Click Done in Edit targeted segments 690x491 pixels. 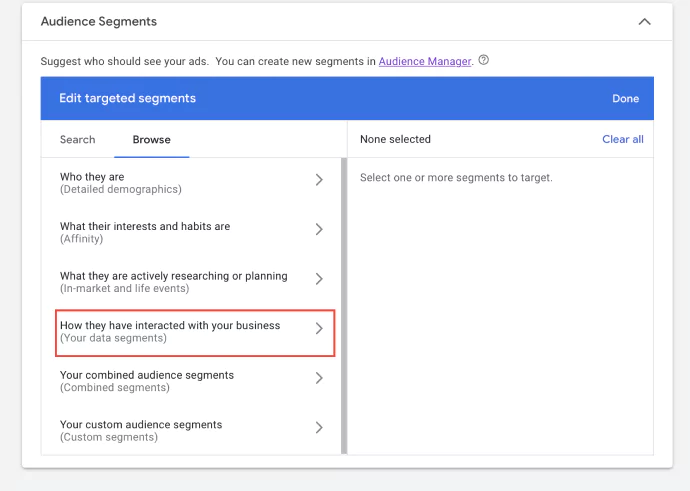[x=625, y=99]
